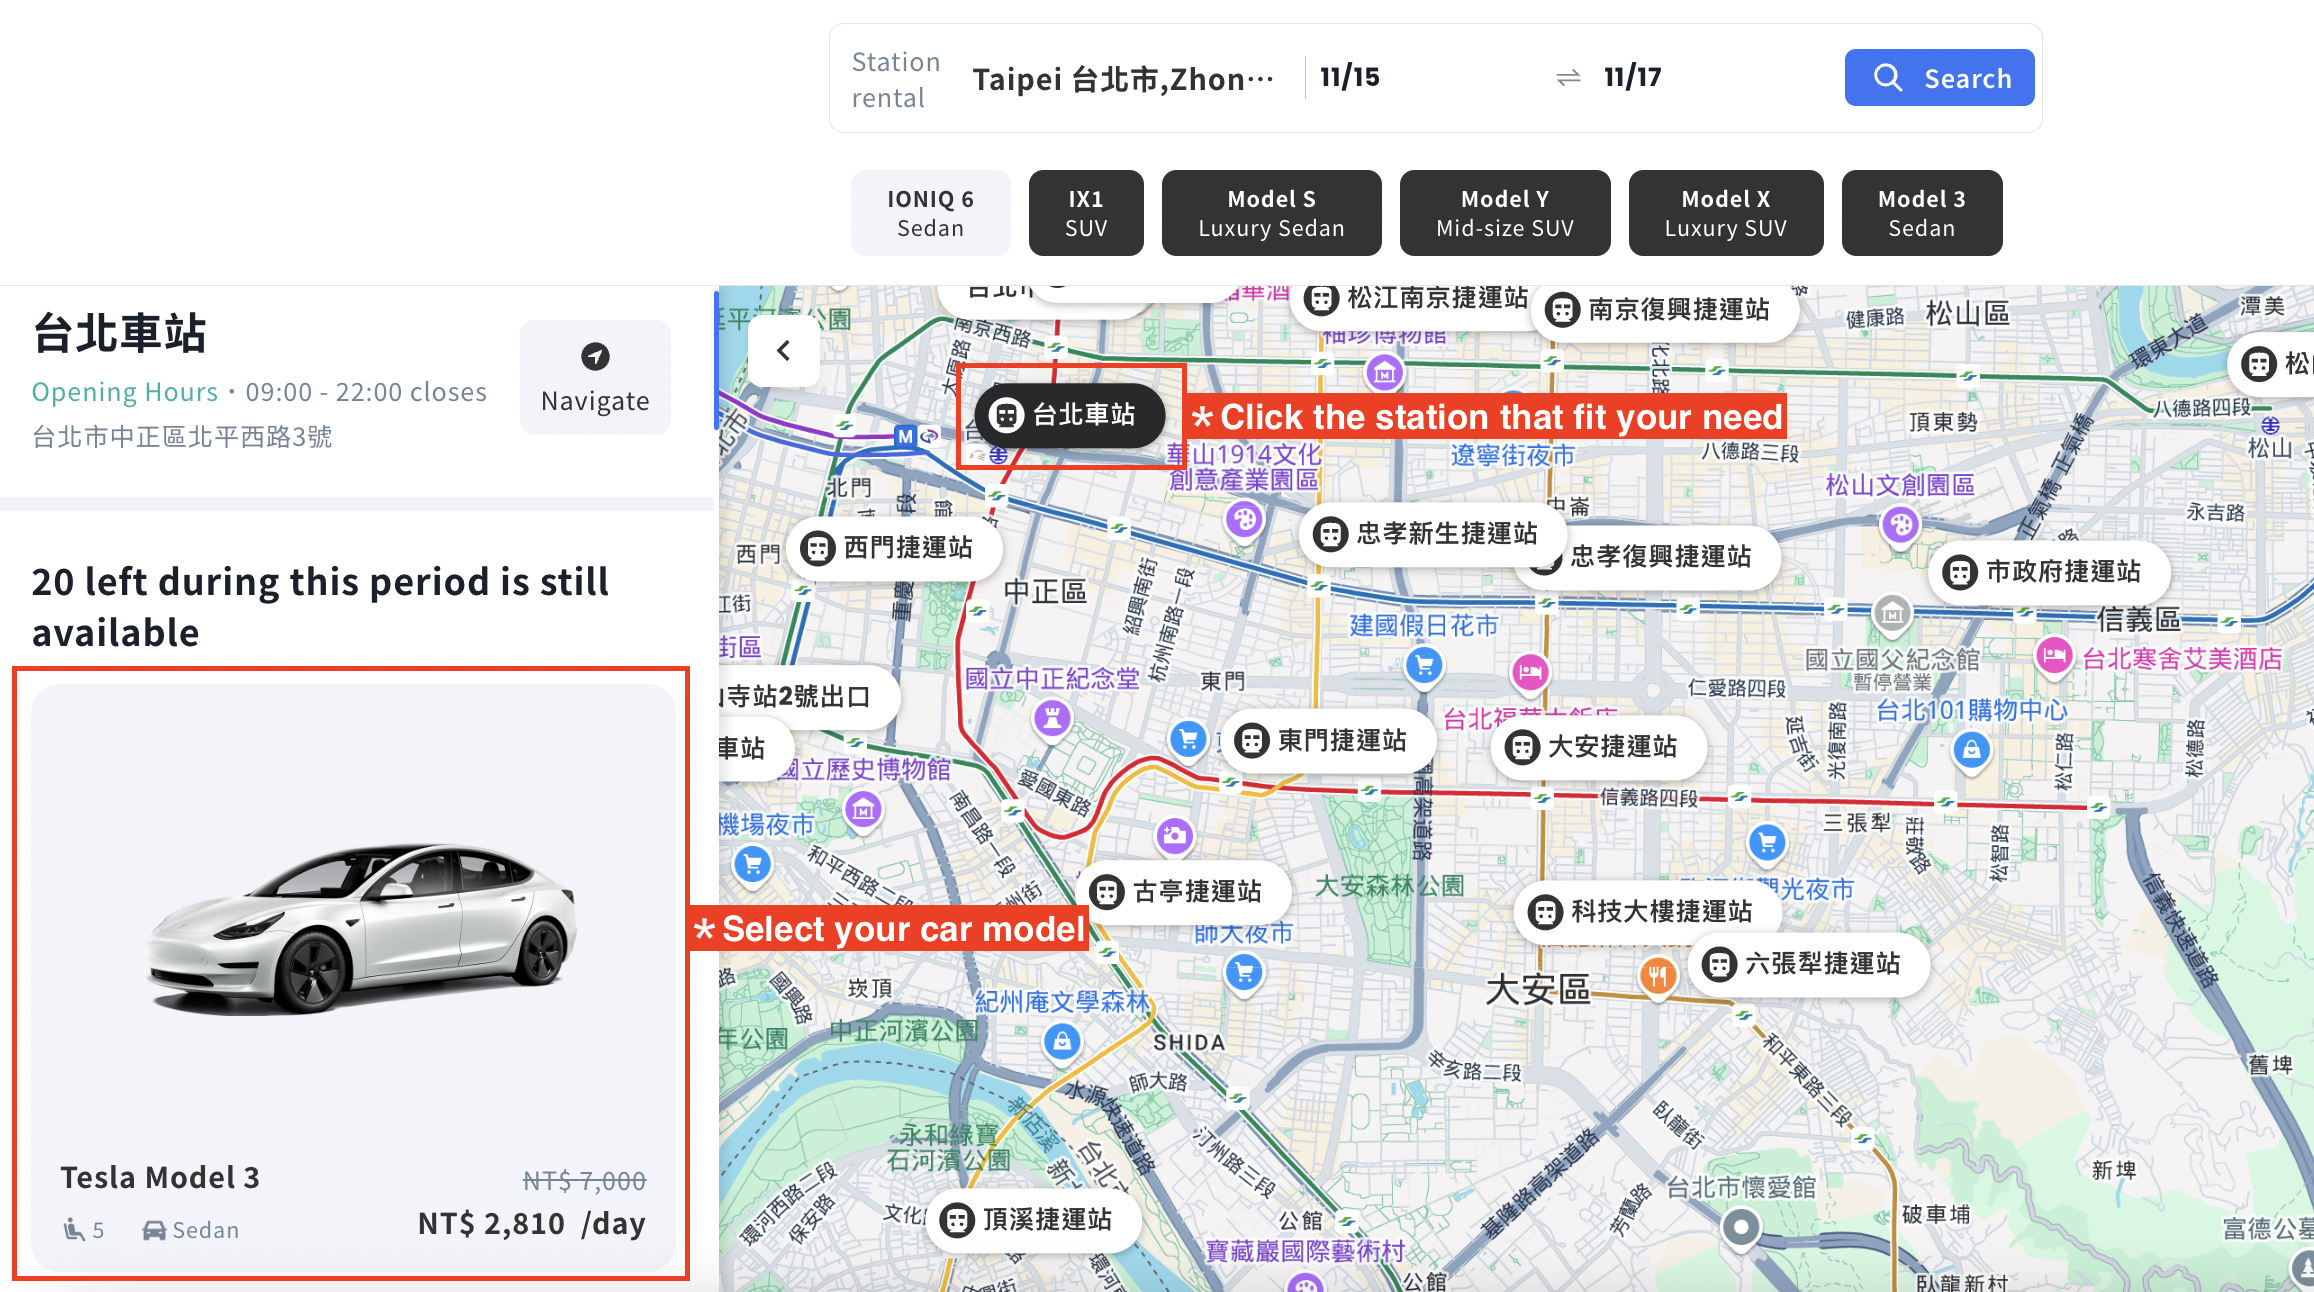Image resolution: width=2314 pixels, height=1292 pixels.
Task: Collapse panel with the back chevron
Action: pyautogui.click(x=784, y=351)
